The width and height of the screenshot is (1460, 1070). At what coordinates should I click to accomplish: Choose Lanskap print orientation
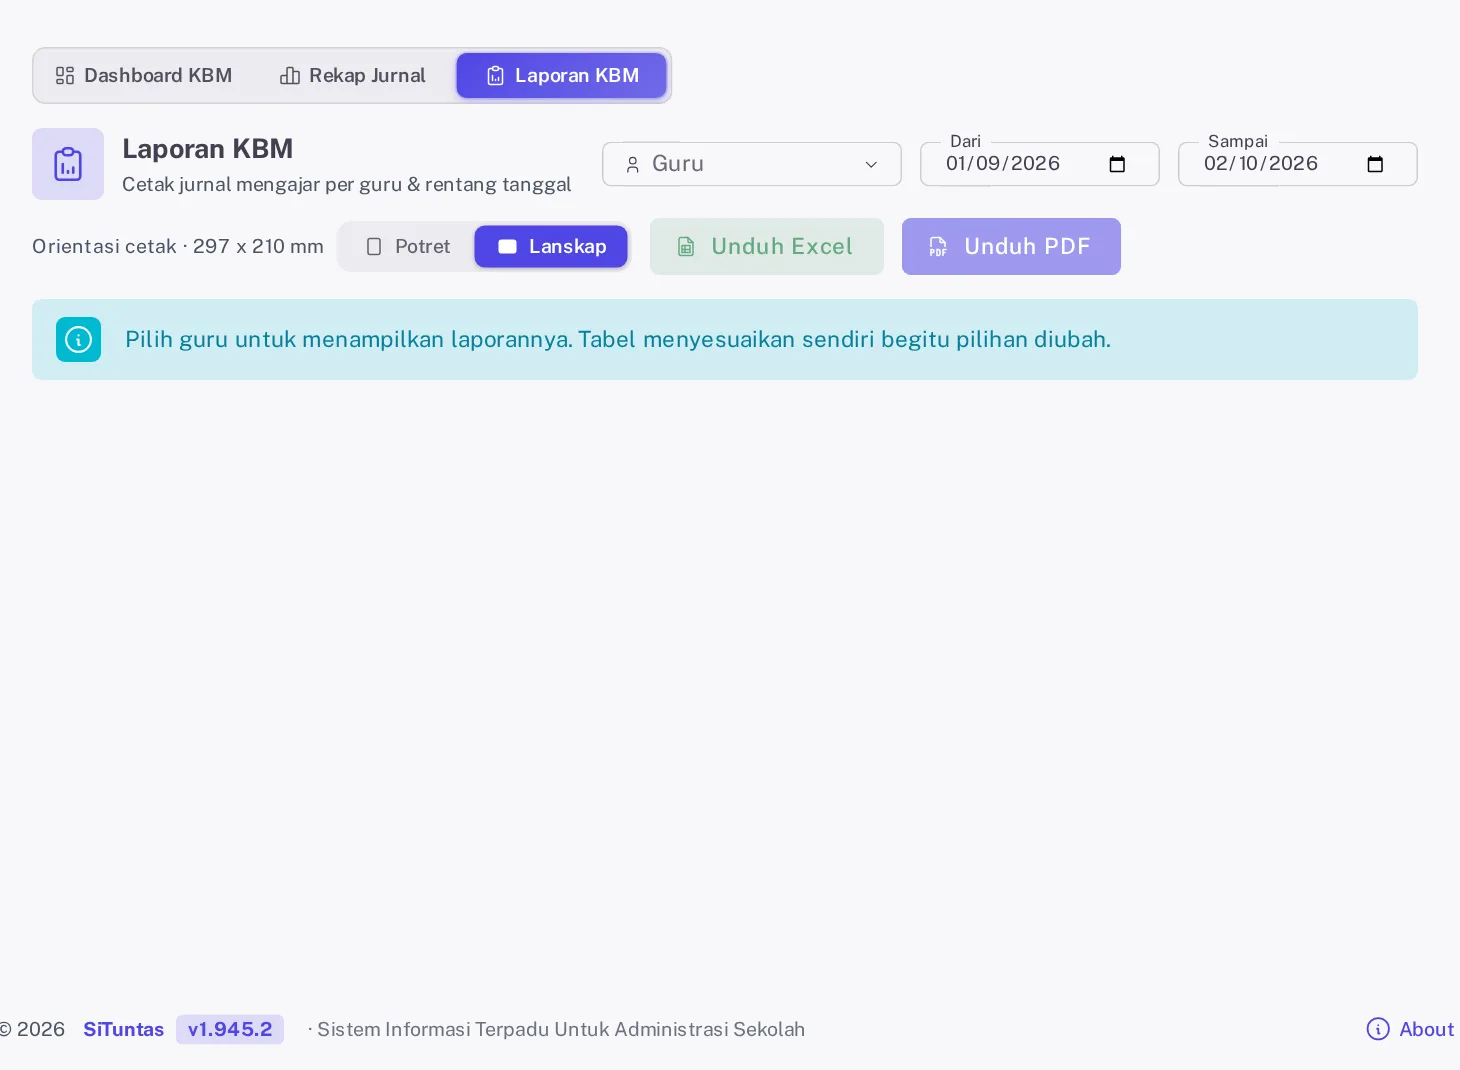point(551,247)
